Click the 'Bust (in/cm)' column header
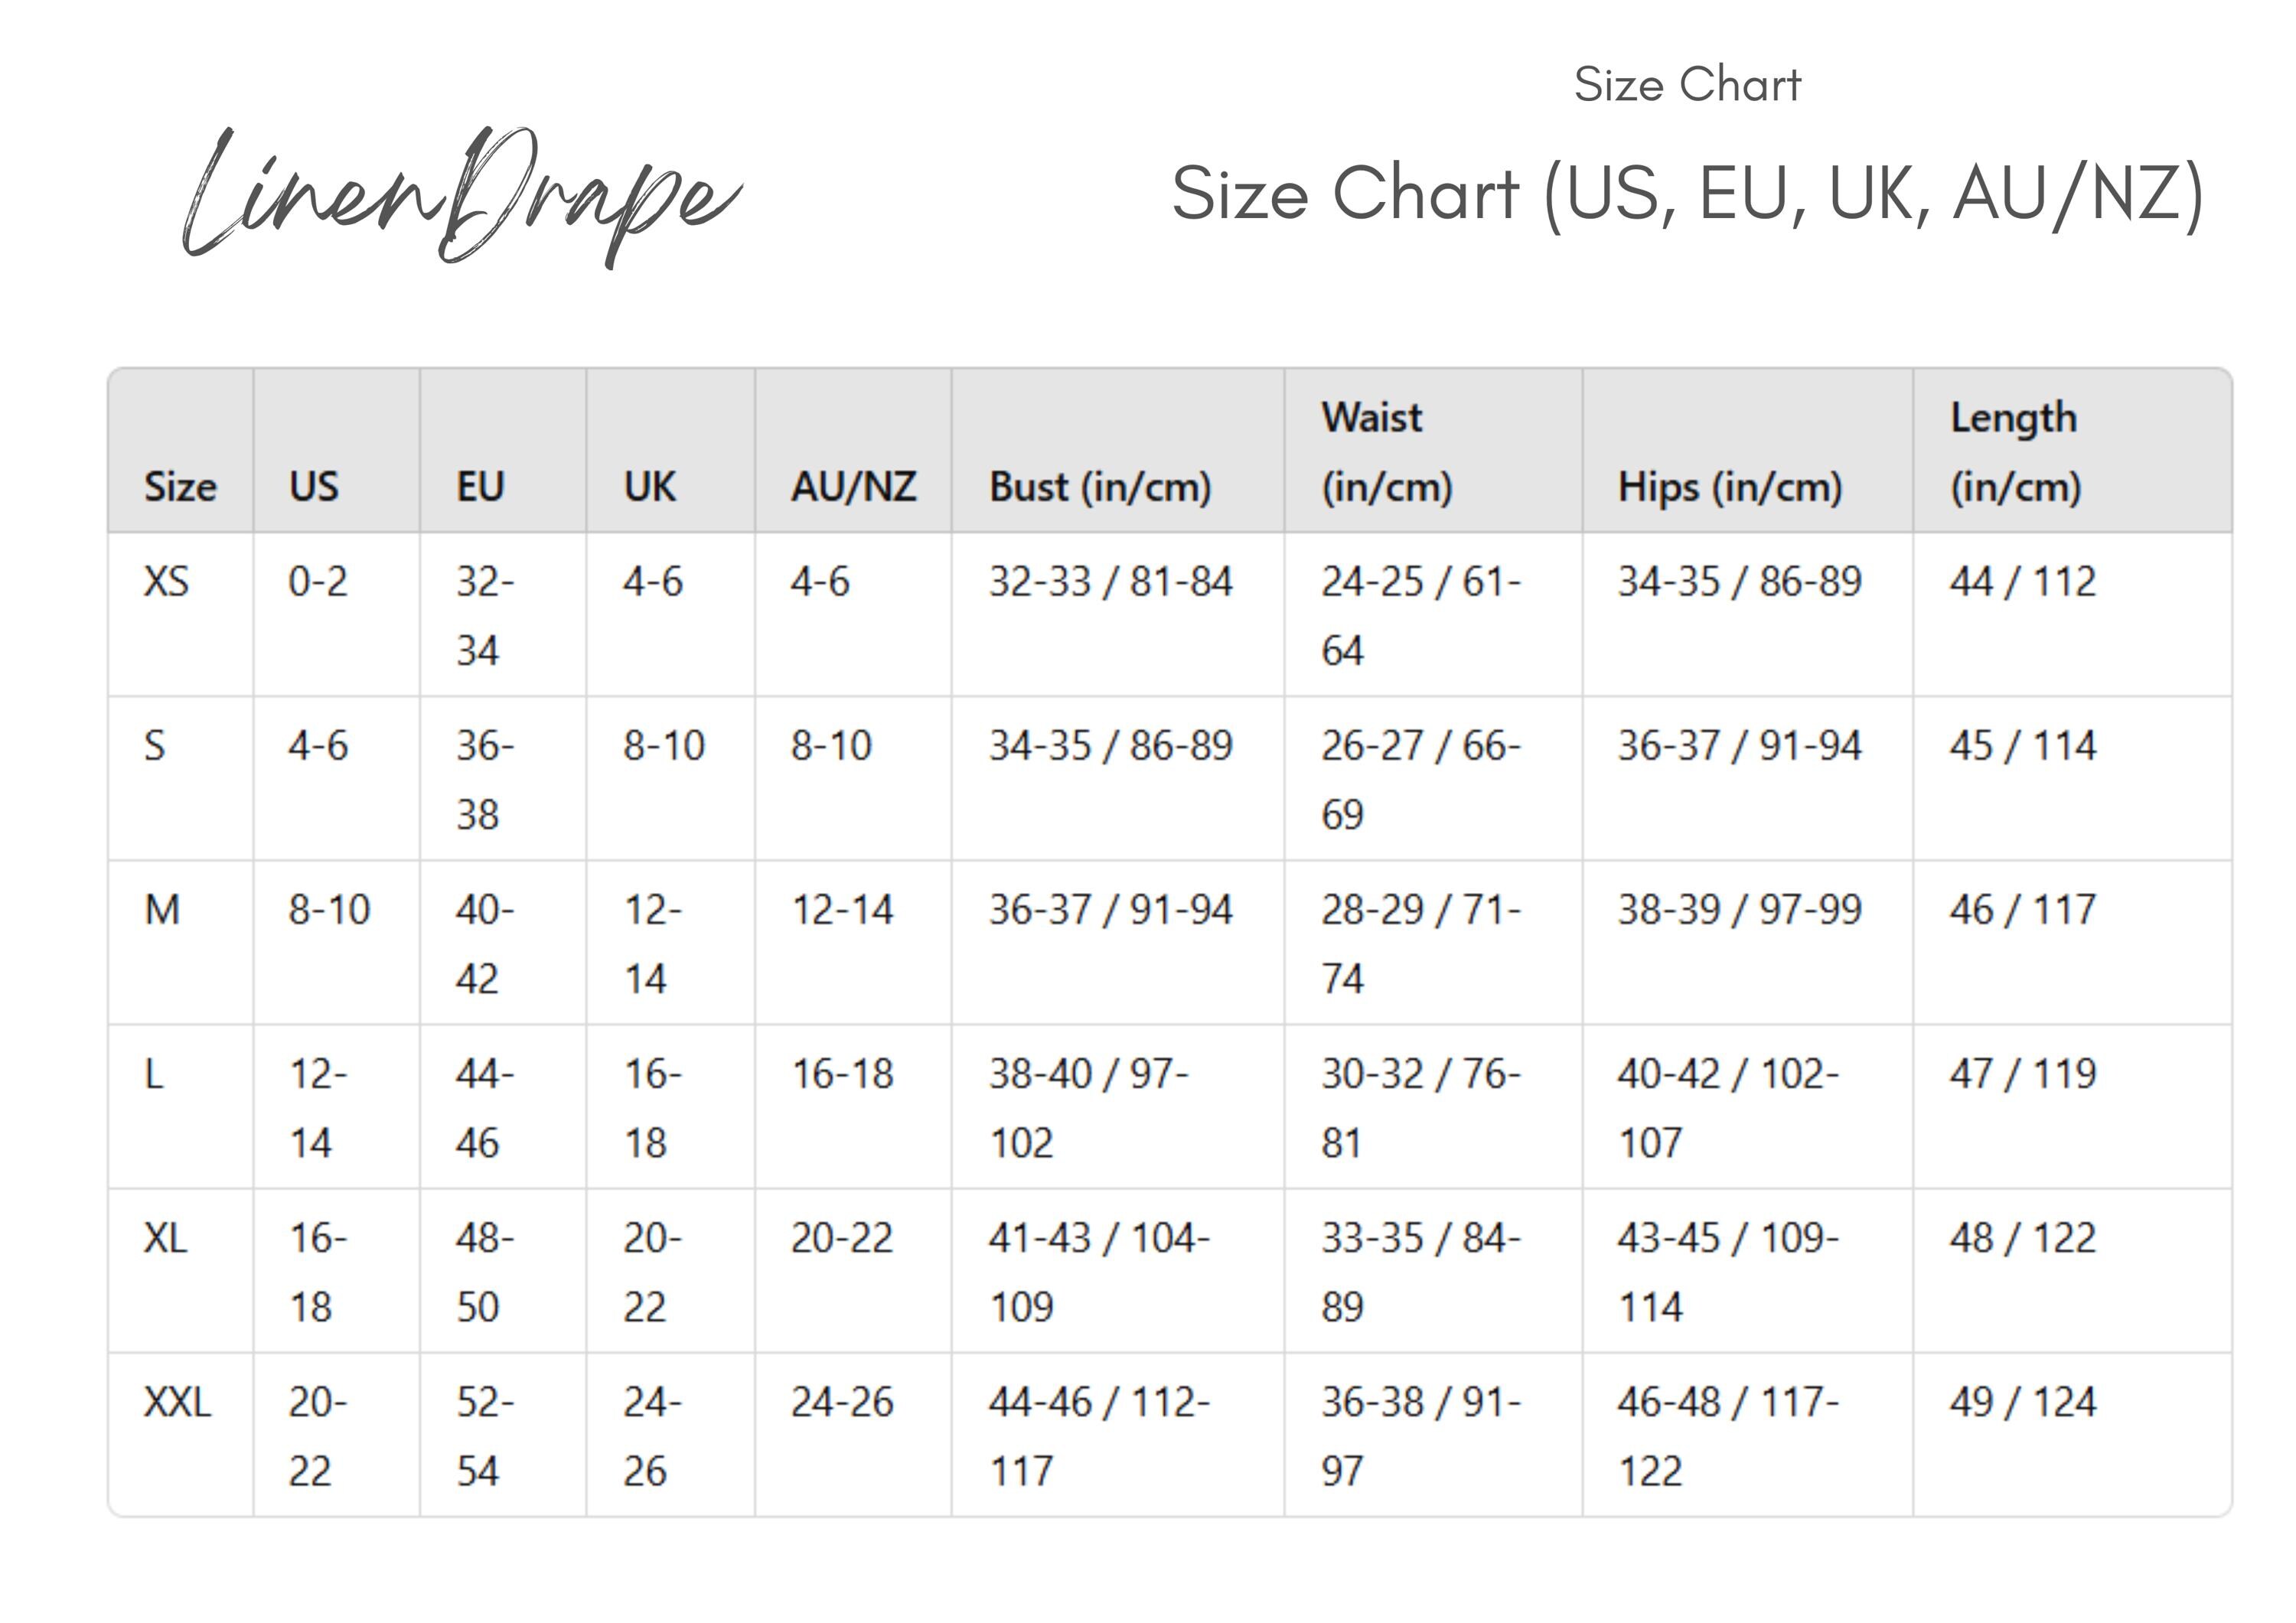This screenshot has height=1623, width=2296. (x=1100, y=487)
